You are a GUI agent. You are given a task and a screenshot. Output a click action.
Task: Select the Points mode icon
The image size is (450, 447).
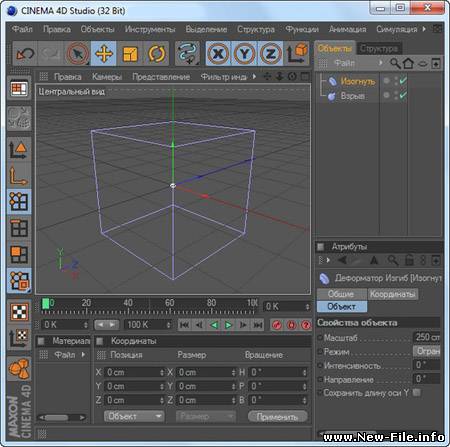point(19,202)
